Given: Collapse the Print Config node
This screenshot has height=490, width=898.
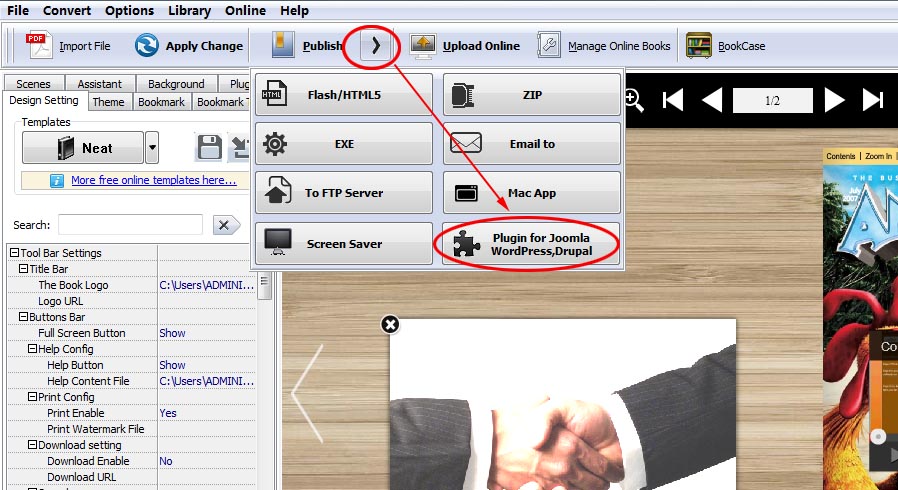Looking at the screenshot, I should point(33,397).
